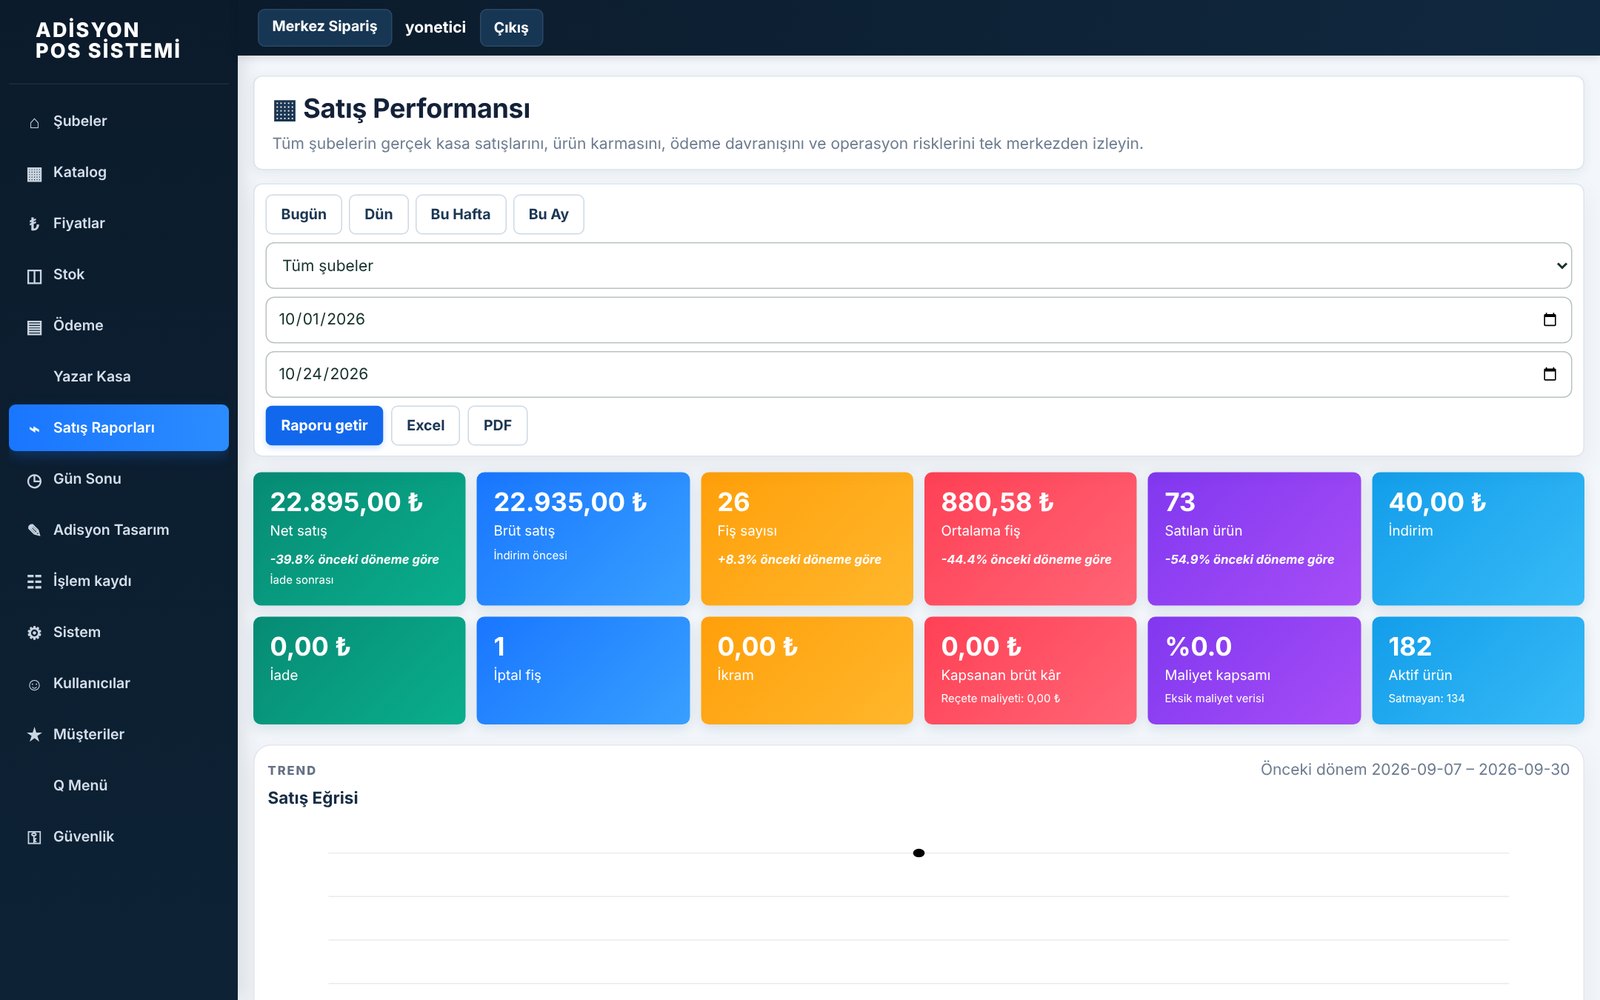Click the Katalog grid icon
Viewport: 1600px width, 1000px height.
(x=34, y=173)
